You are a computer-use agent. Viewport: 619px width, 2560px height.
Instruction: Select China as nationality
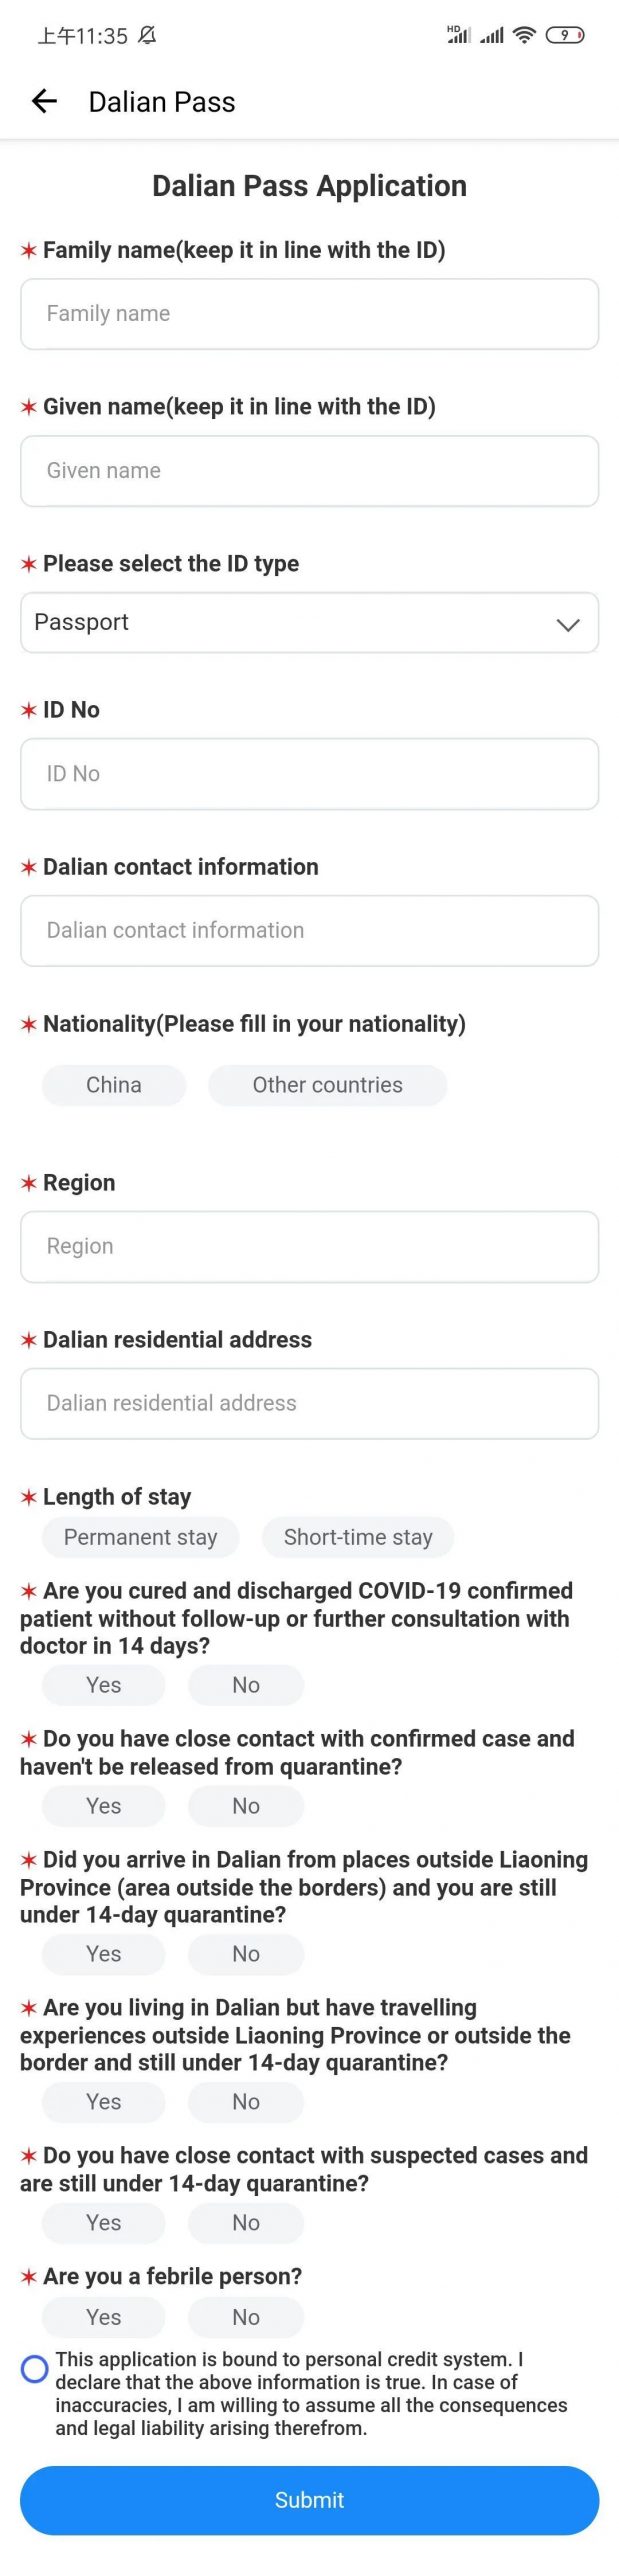point(113,1085)
